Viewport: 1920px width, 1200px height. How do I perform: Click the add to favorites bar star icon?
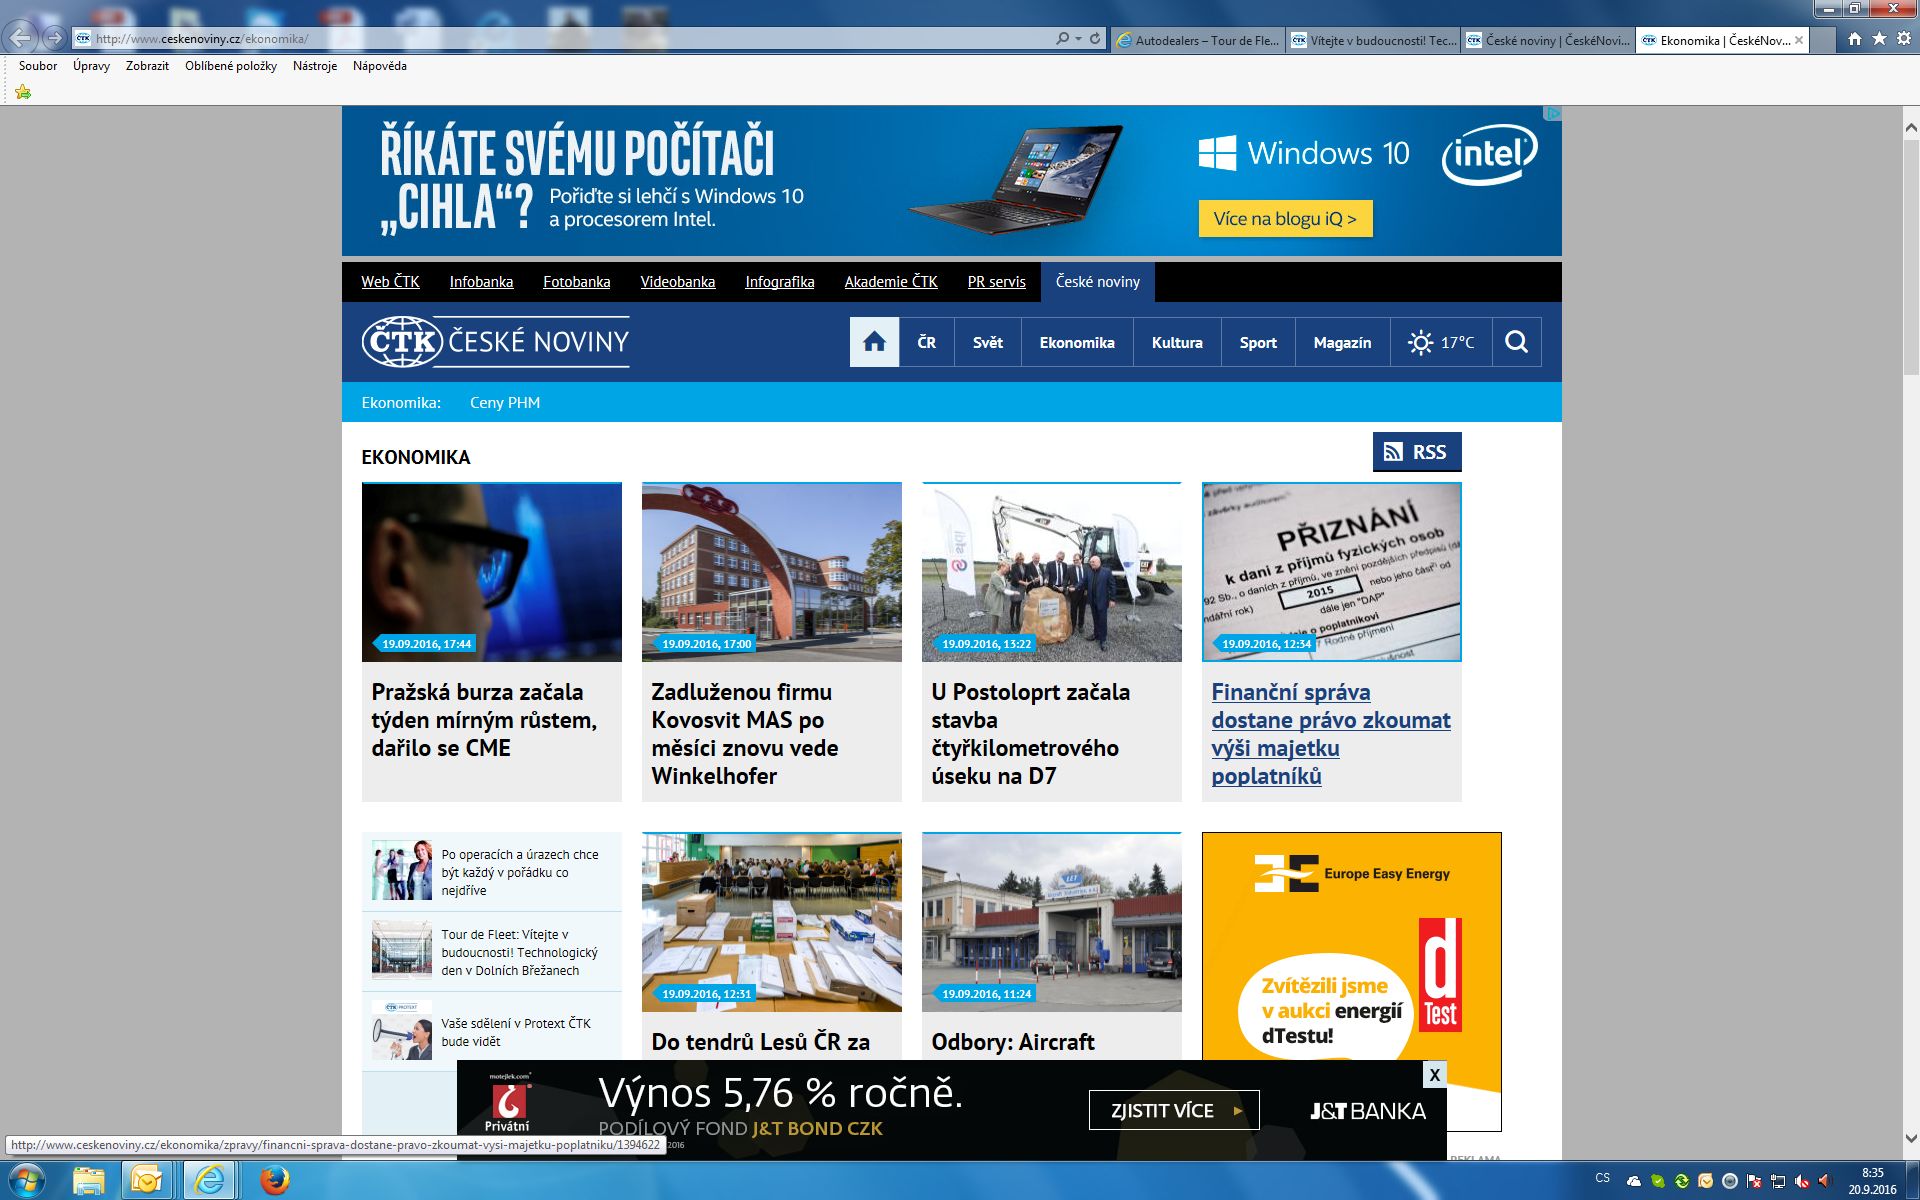(x=23, y=92)
